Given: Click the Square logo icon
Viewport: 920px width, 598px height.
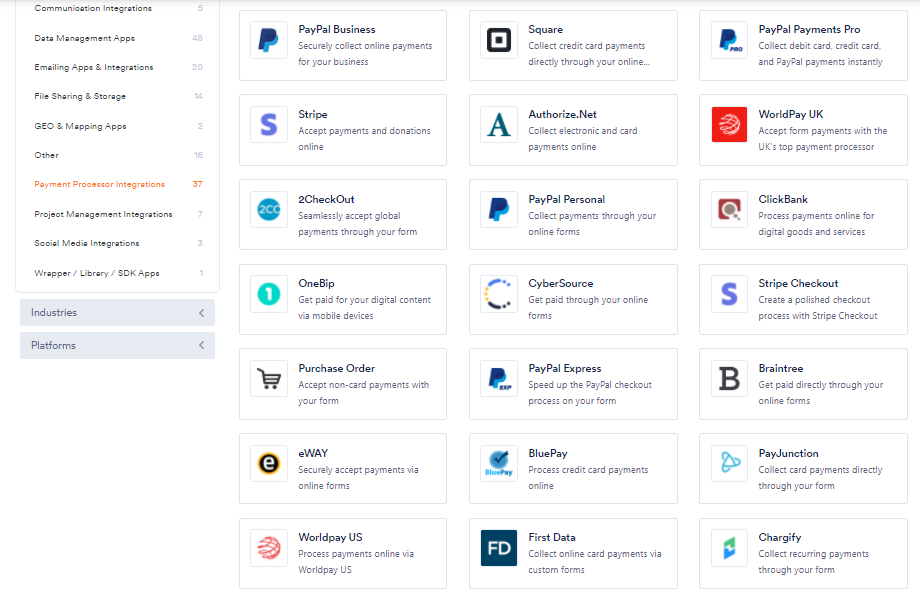Looking at the screenshot, I should (x=499, y=40).
